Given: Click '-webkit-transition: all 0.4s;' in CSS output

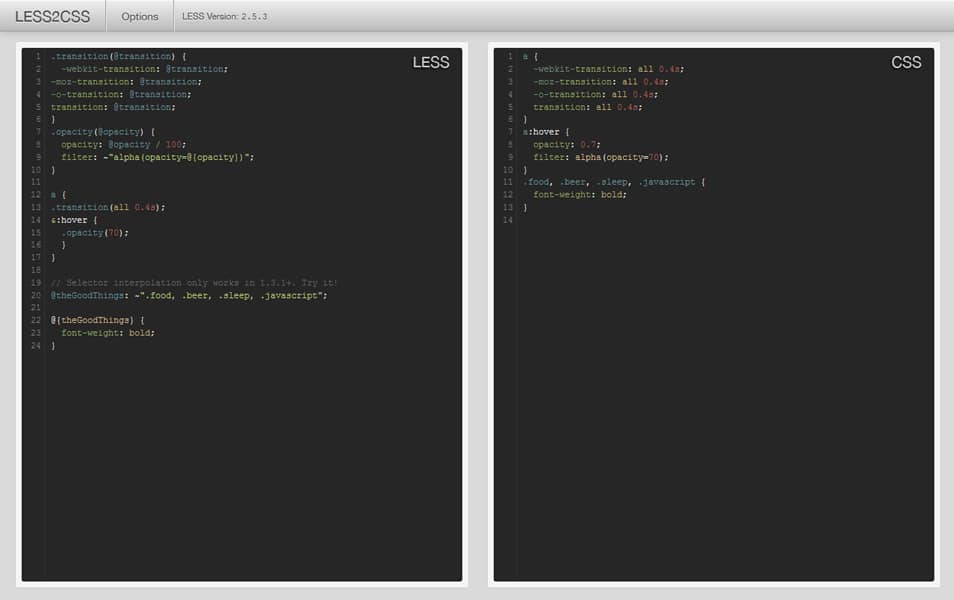Looking at the screenshot, I should (608, 69).
